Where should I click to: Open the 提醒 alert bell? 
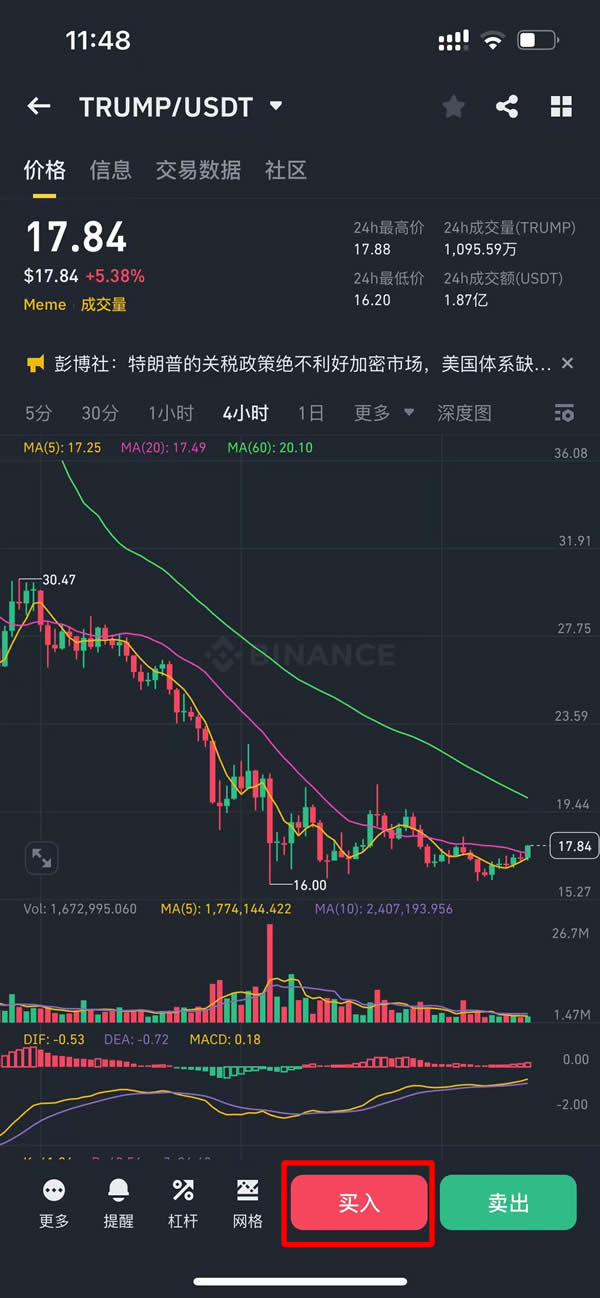point(118,1202)
